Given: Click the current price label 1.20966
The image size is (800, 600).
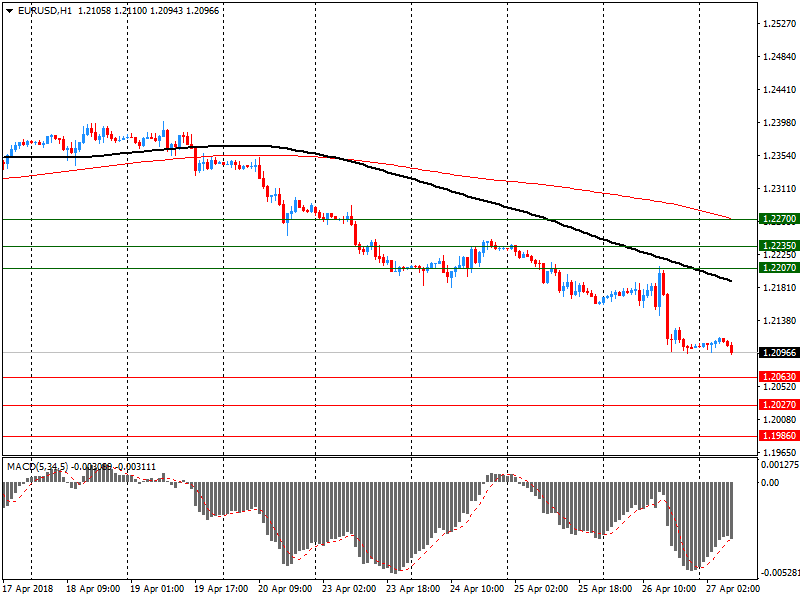Looking at the screenshot, I should click(779, 353).
